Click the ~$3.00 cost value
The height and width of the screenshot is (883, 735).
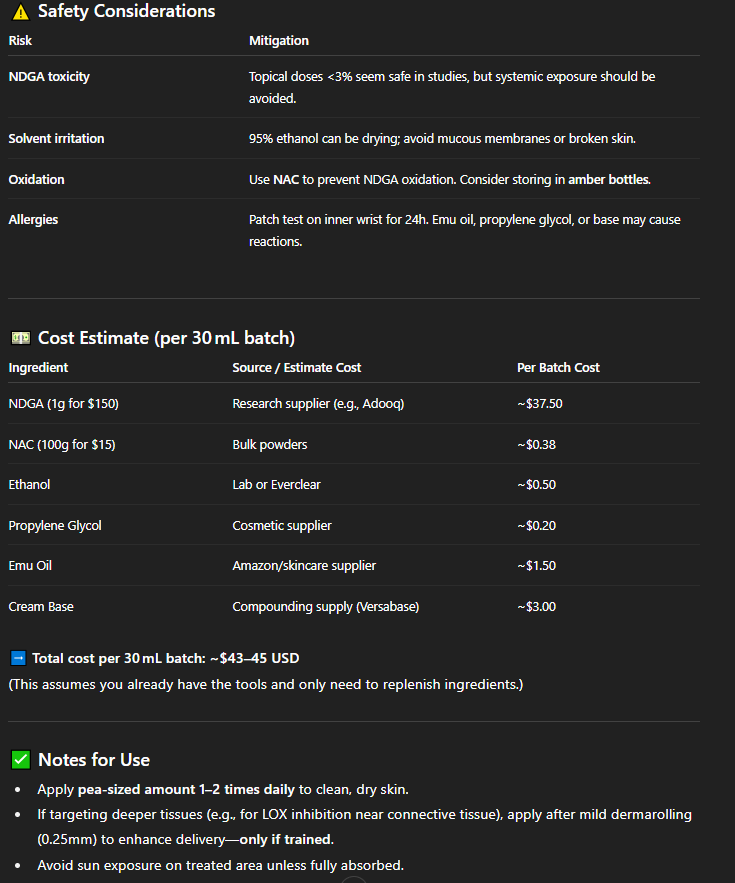tap(536, 606)
